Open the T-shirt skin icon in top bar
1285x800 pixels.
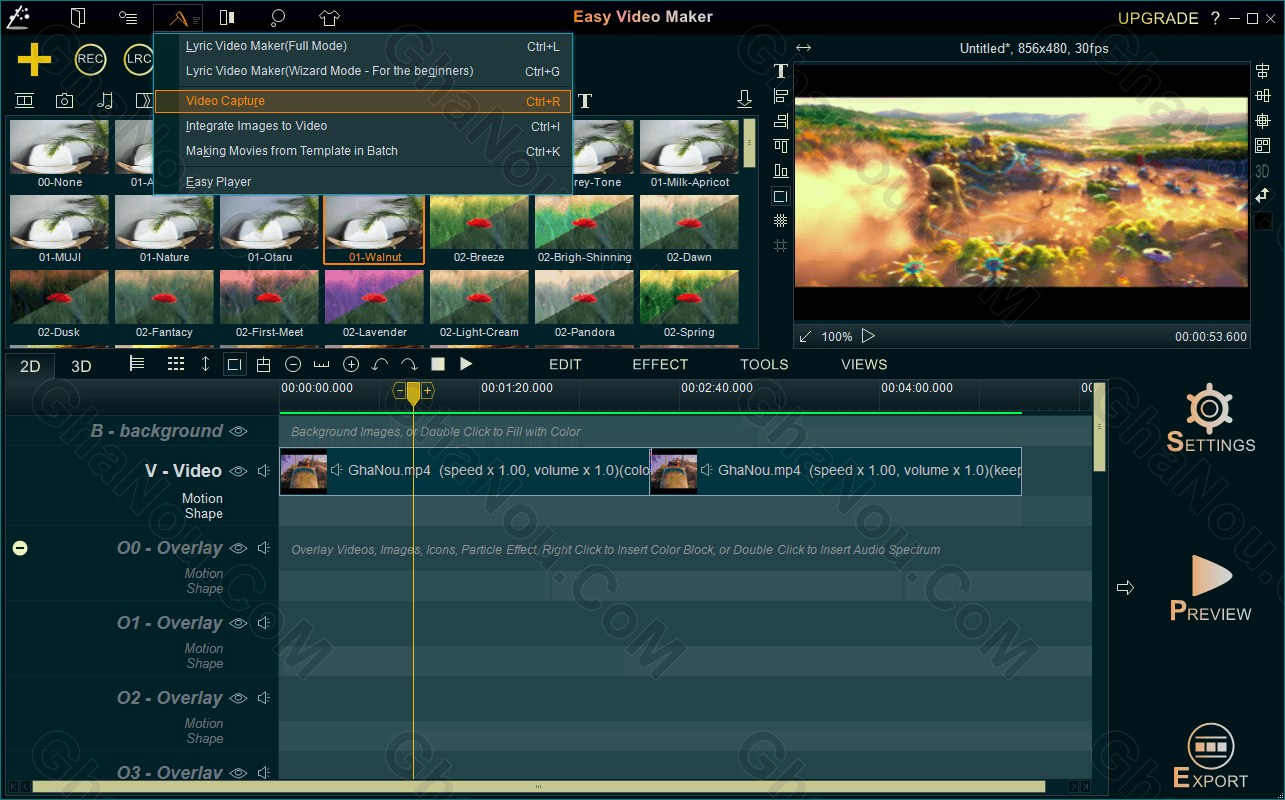330,17
